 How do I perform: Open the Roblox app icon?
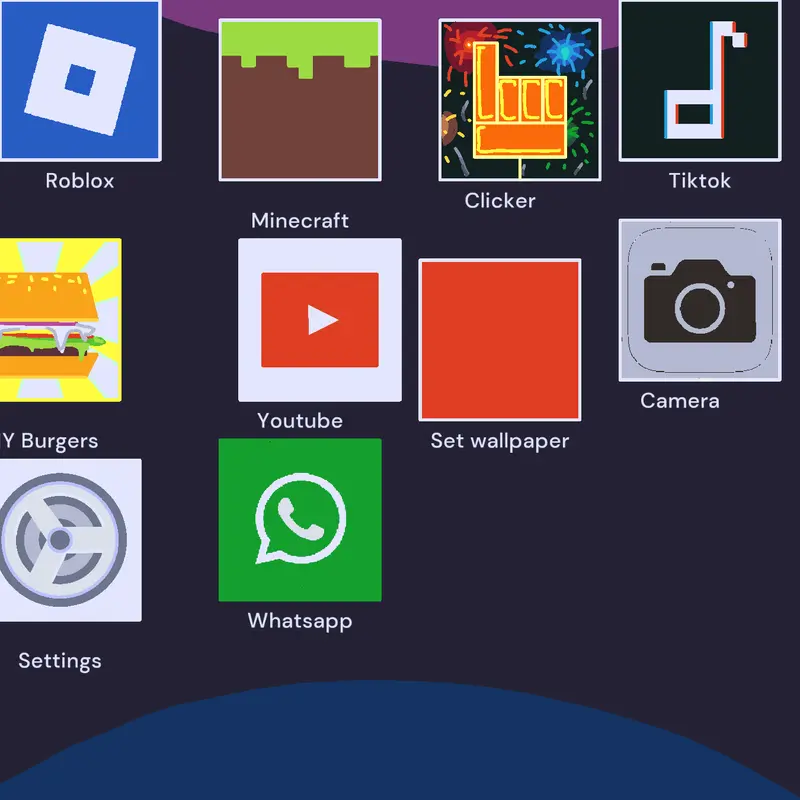(80, 80)
